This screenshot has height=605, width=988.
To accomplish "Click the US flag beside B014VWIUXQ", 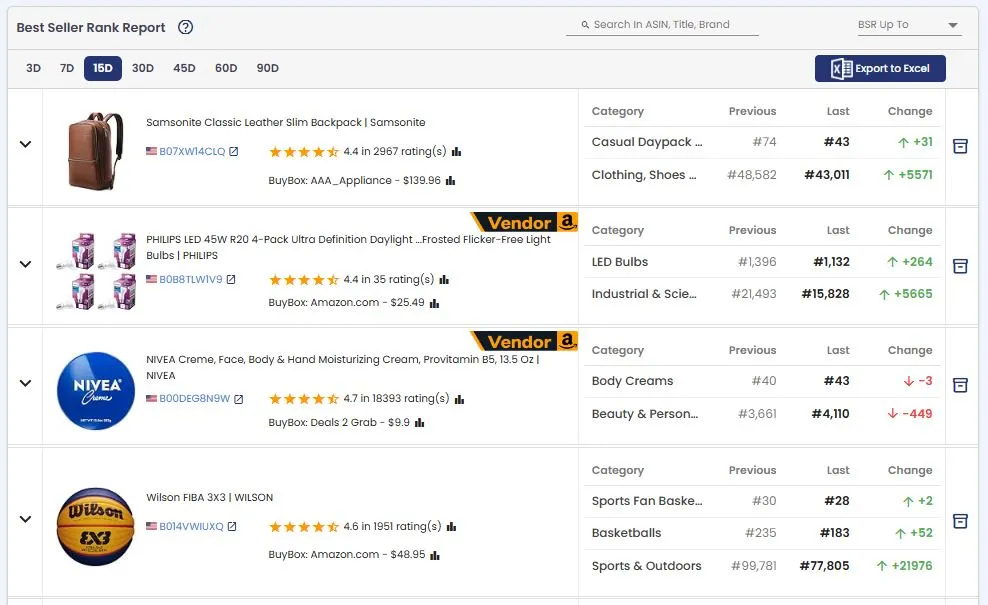I will coord(151,526).
